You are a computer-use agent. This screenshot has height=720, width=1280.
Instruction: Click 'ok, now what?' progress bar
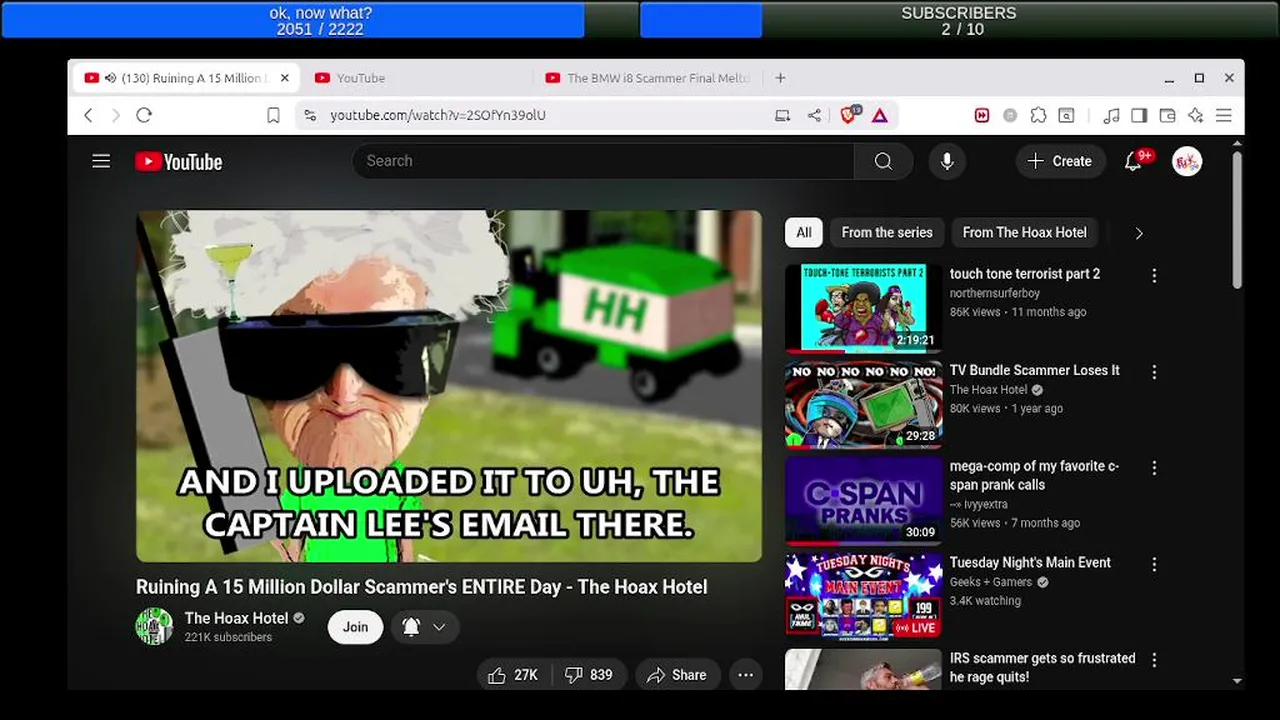(x=320, y=20)
